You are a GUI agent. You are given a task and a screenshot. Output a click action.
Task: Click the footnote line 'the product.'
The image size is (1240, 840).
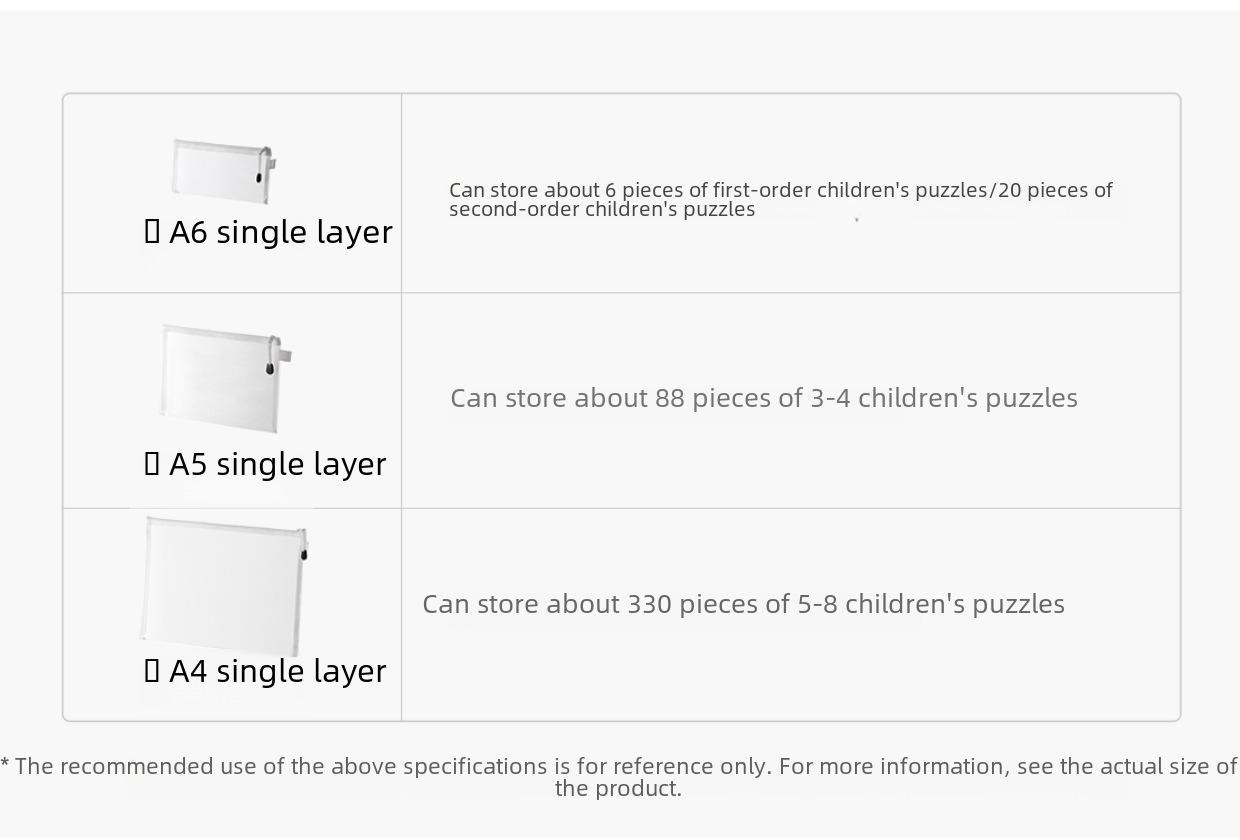tap(618, 788)
